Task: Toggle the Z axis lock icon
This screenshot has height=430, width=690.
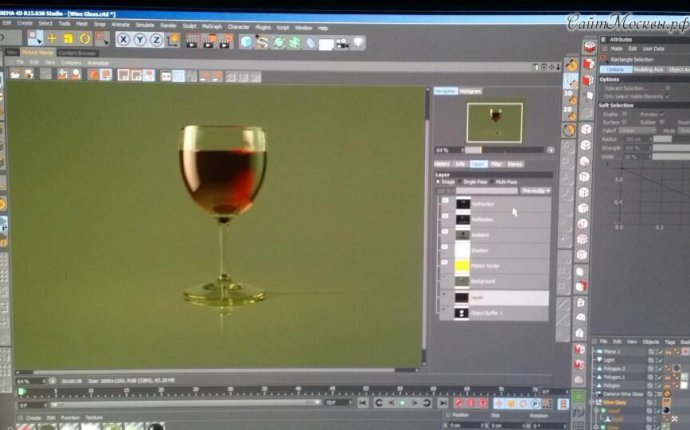Action: [x=156, y=40]
